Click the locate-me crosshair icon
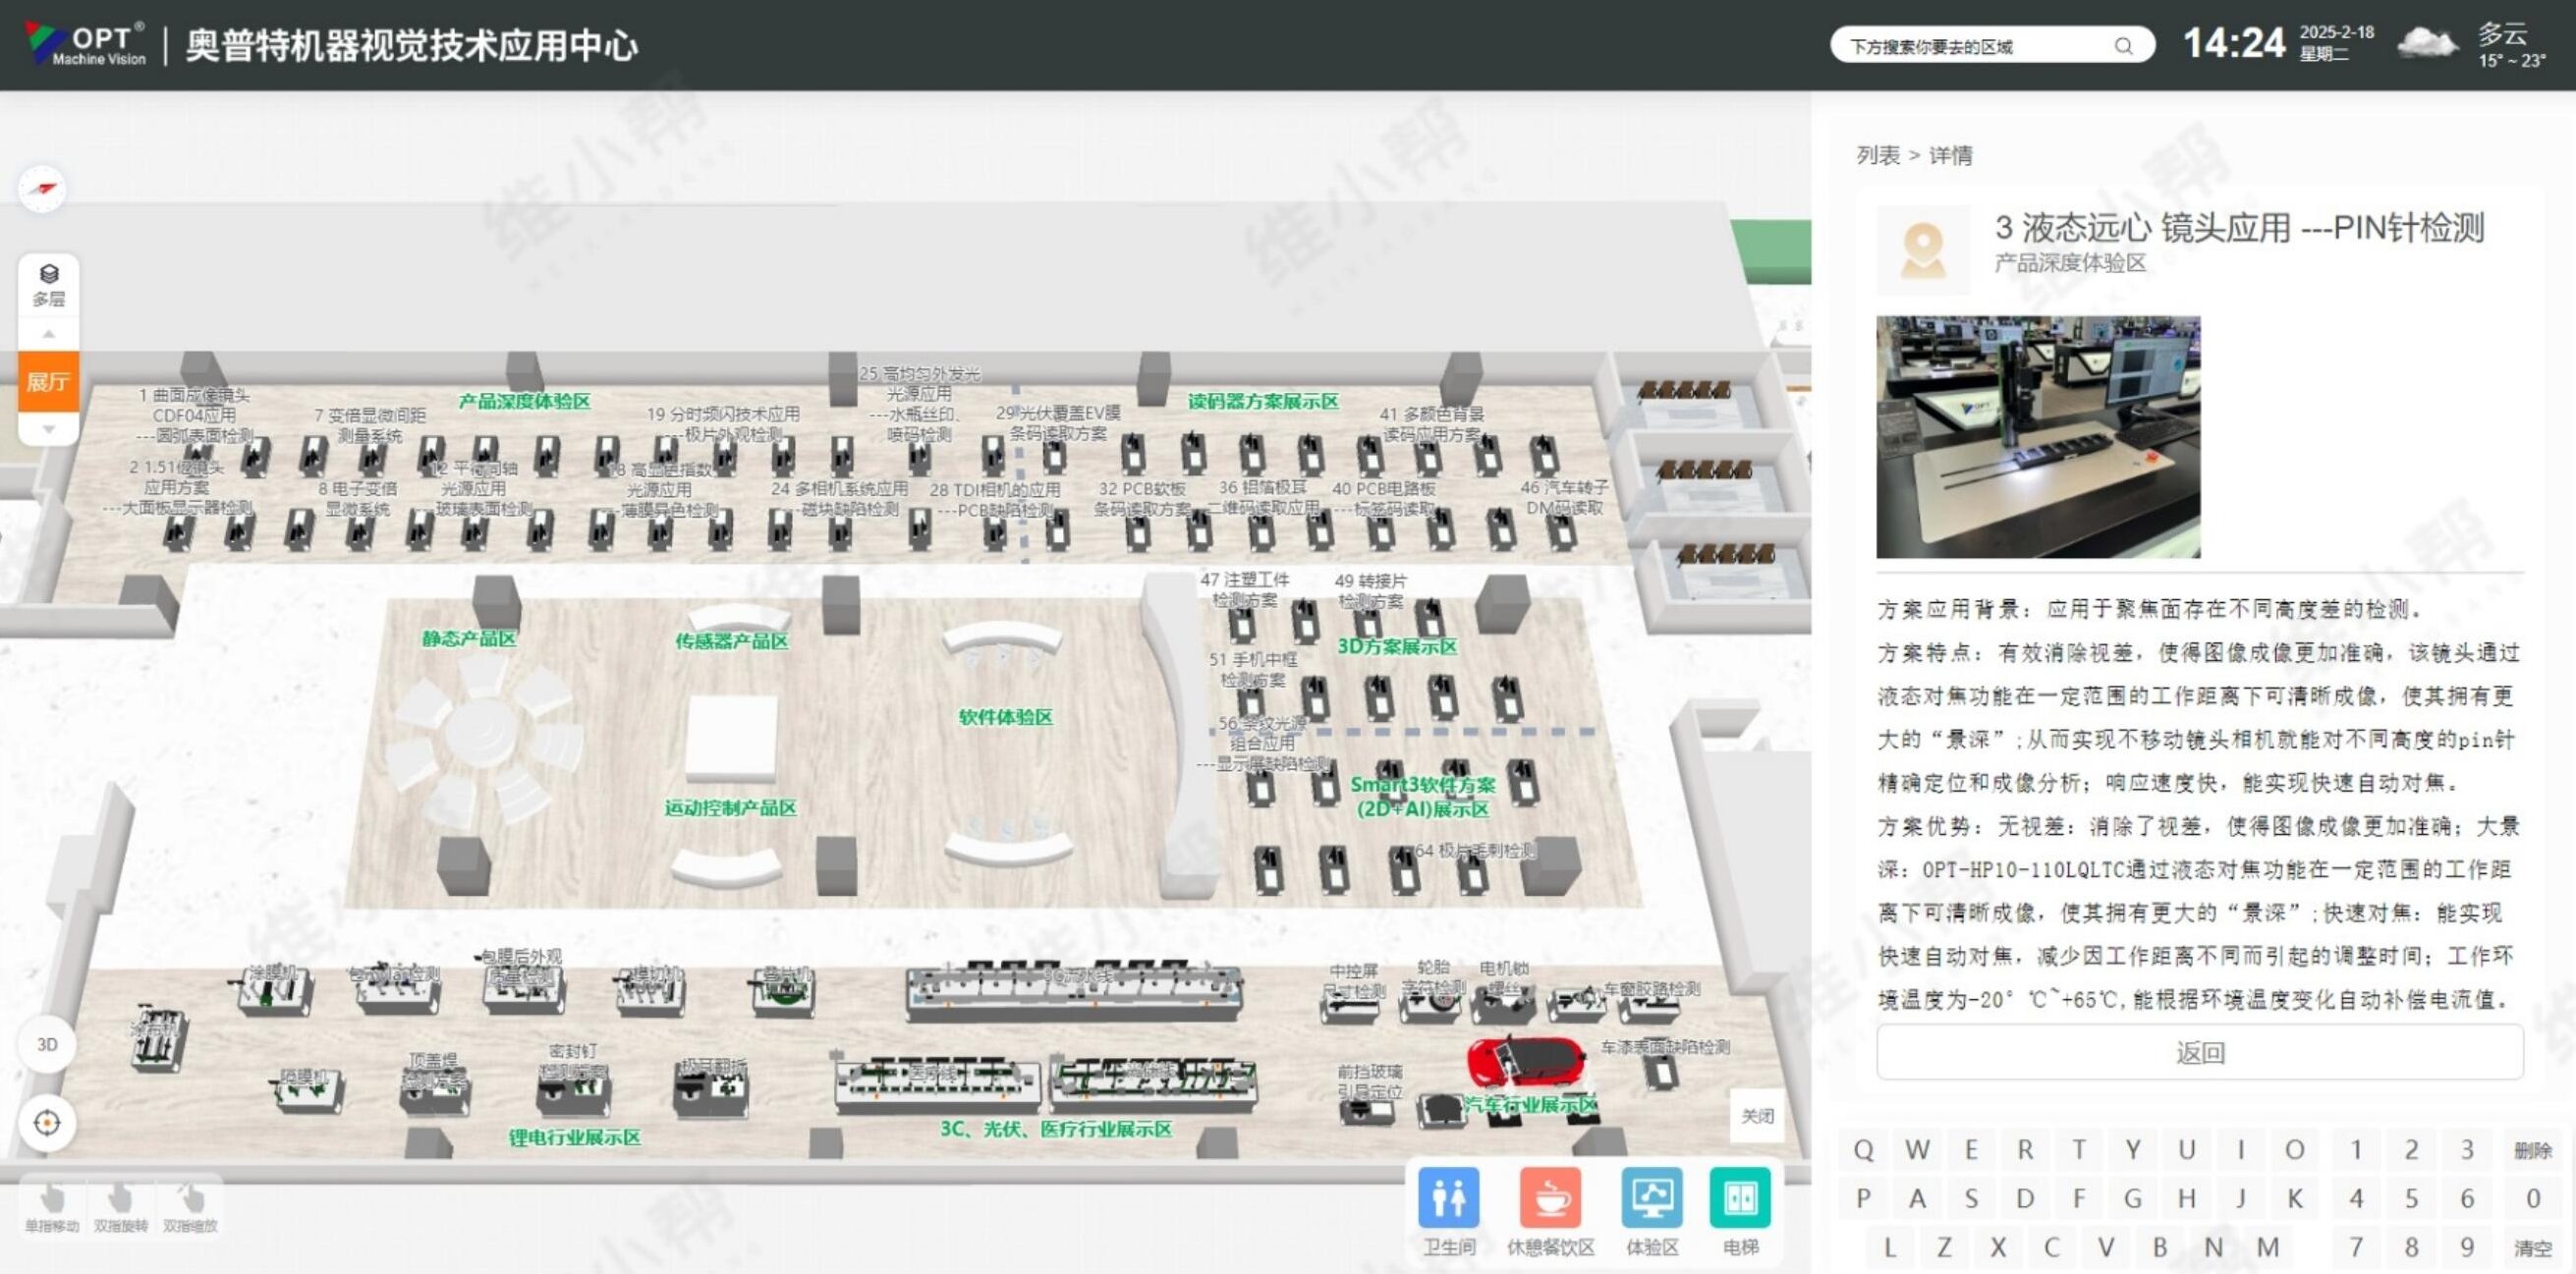2576x1274 pixels. (x=47, y=1123)
